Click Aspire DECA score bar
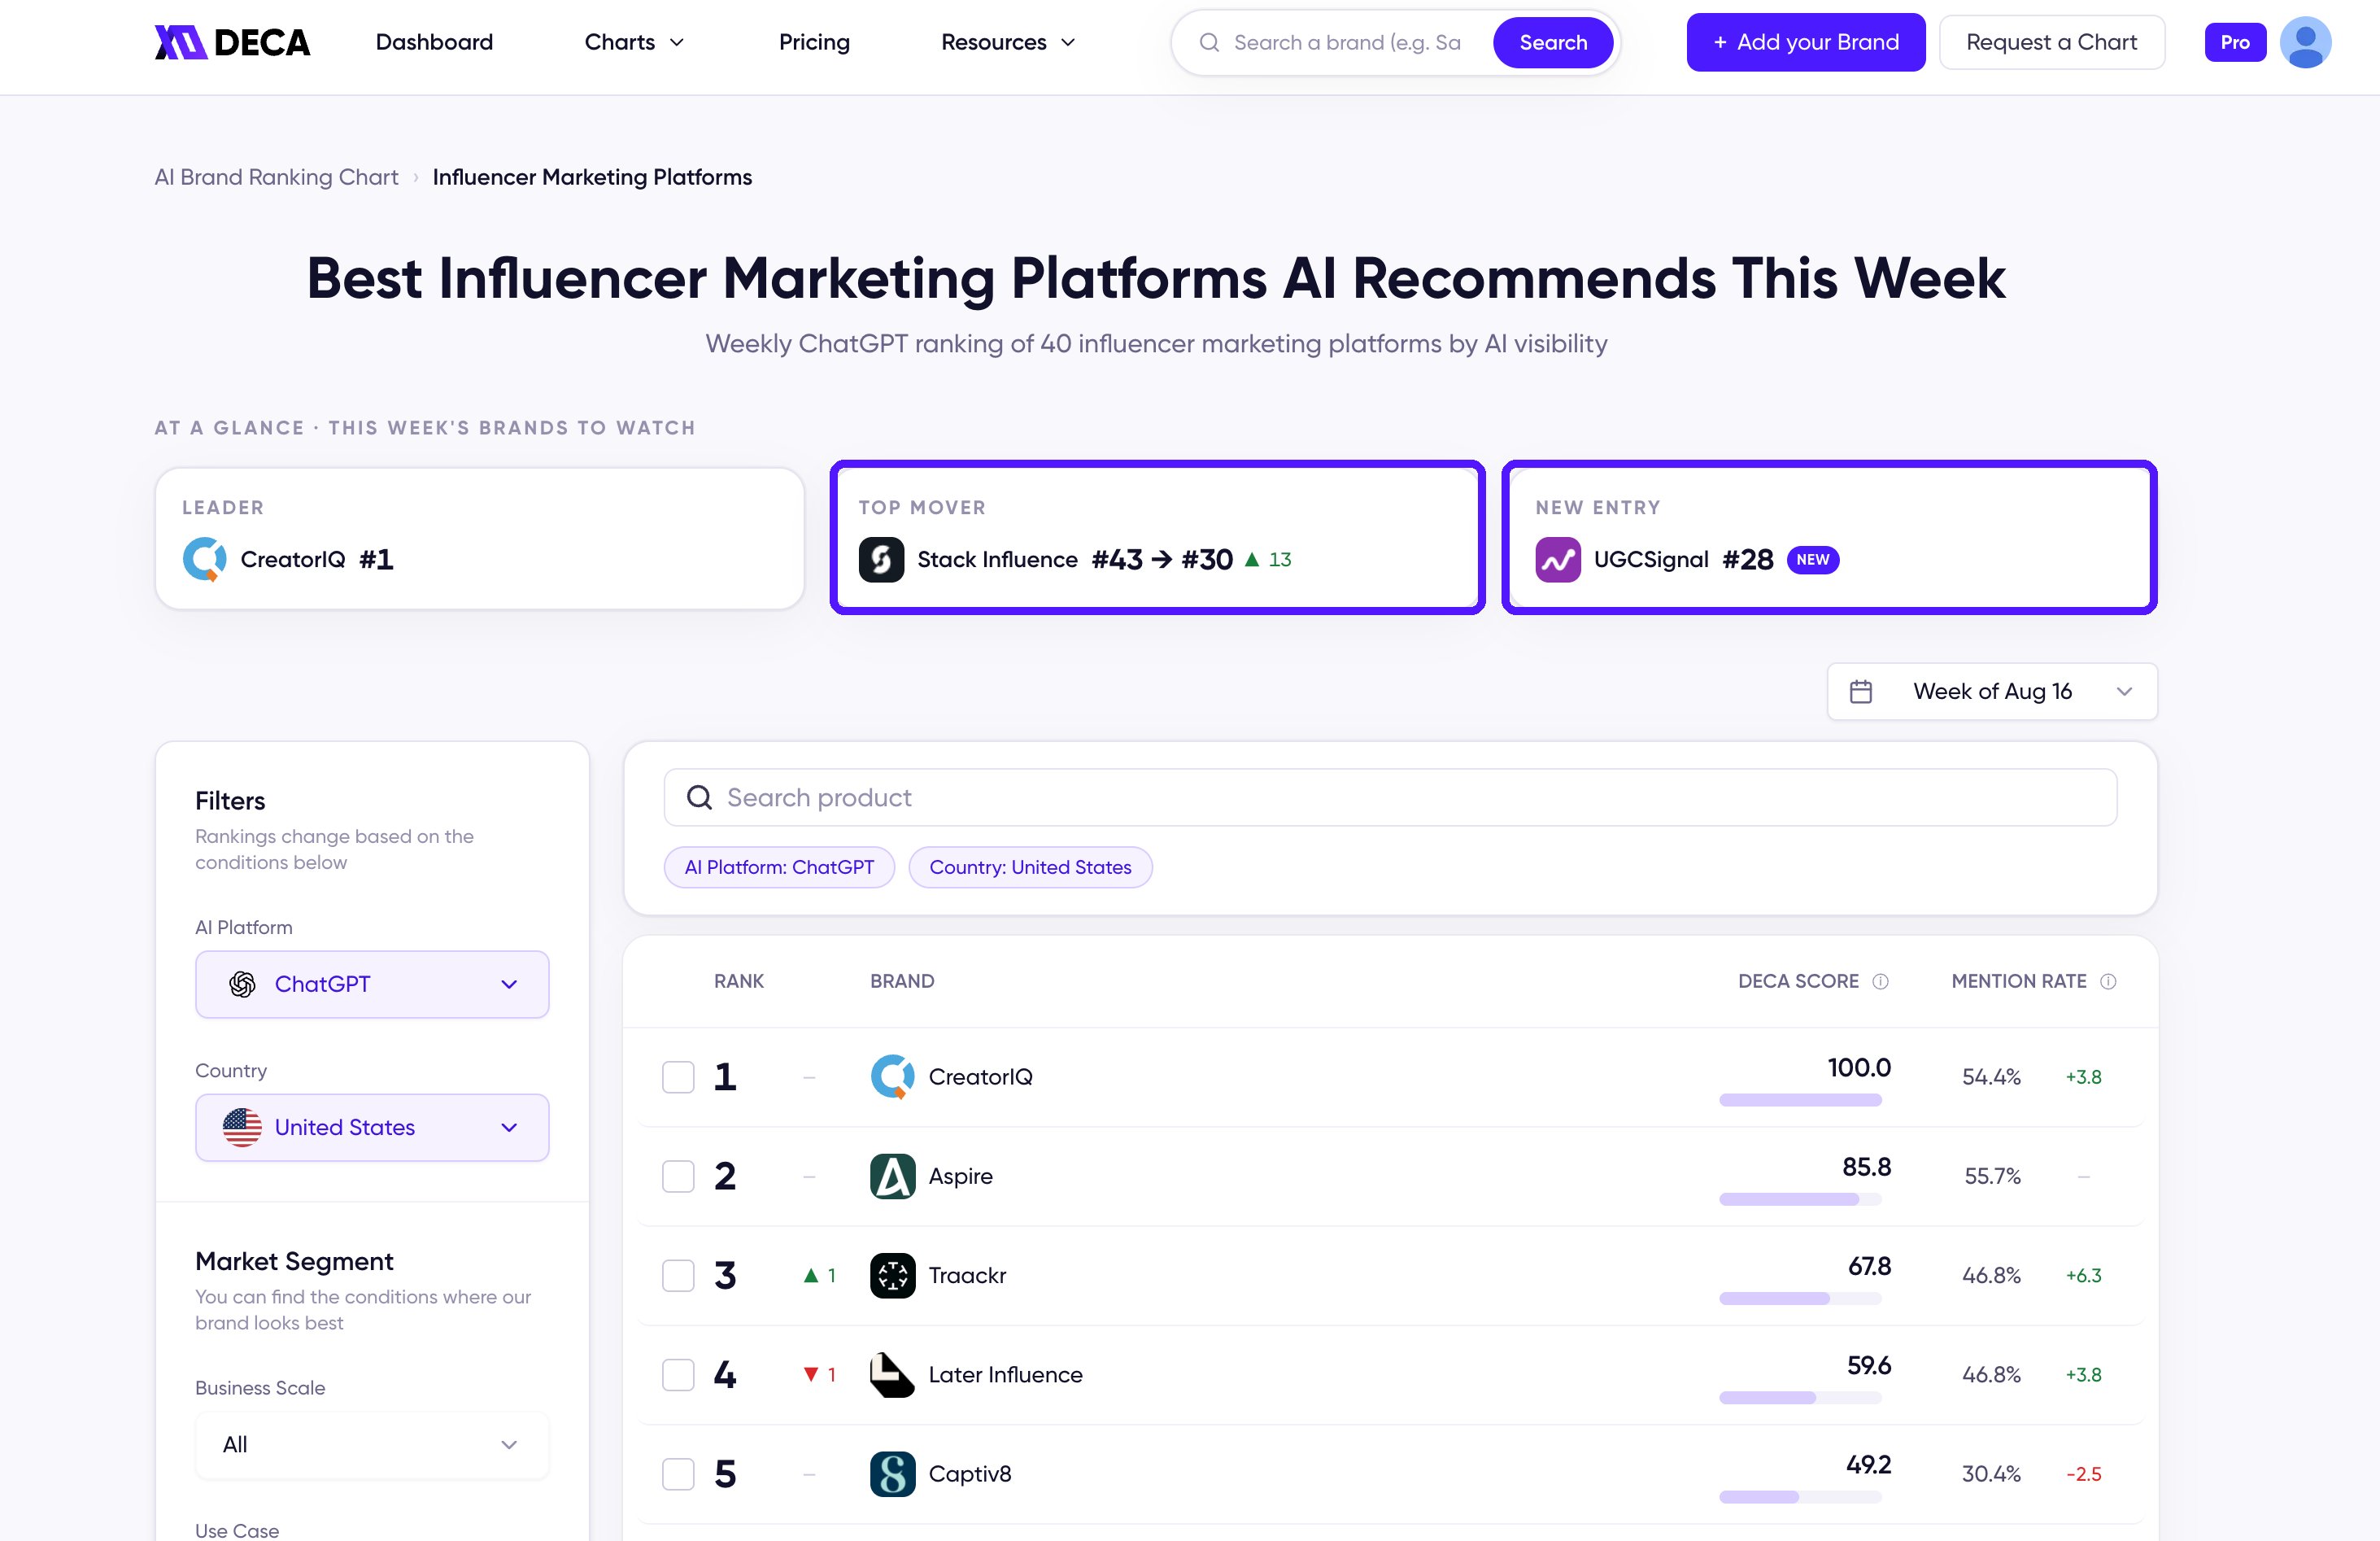 click(x=1800, y=1199)
